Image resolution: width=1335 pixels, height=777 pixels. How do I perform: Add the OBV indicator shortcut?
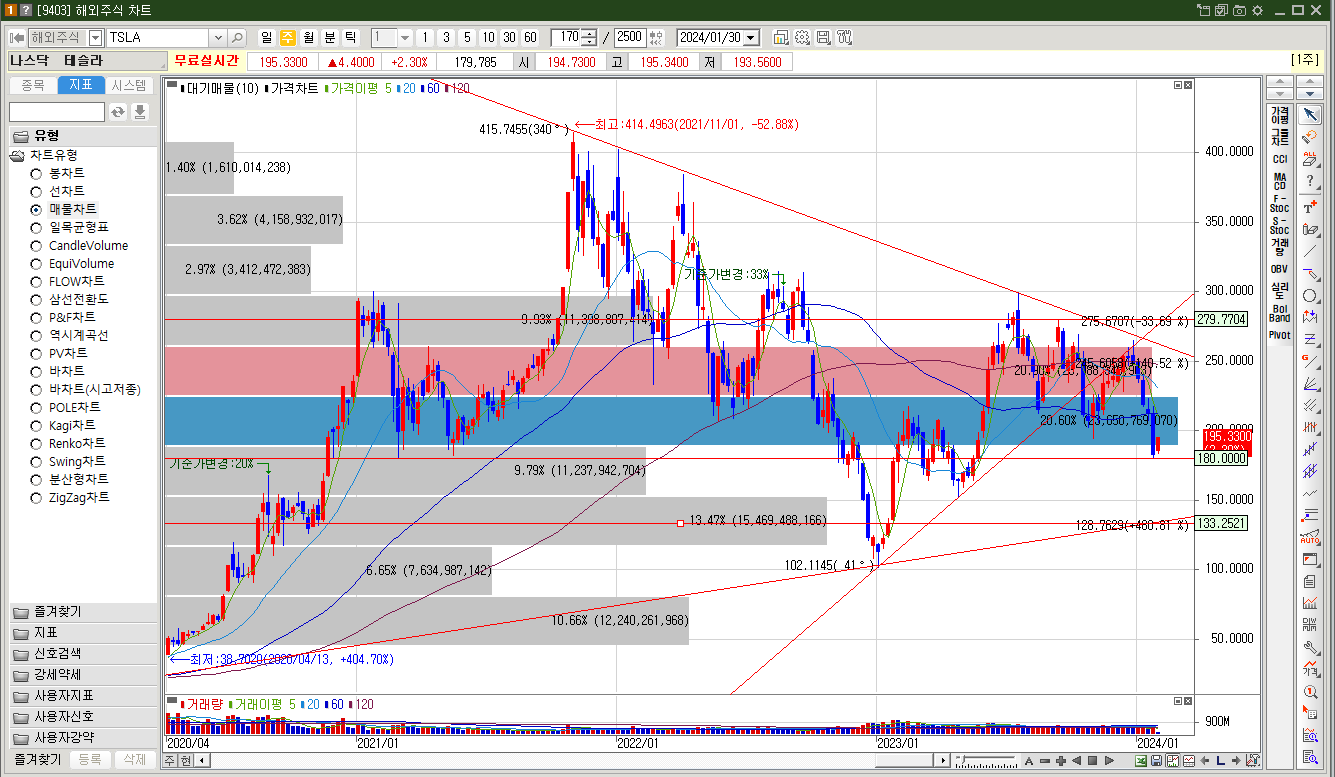coord(1280,269)
